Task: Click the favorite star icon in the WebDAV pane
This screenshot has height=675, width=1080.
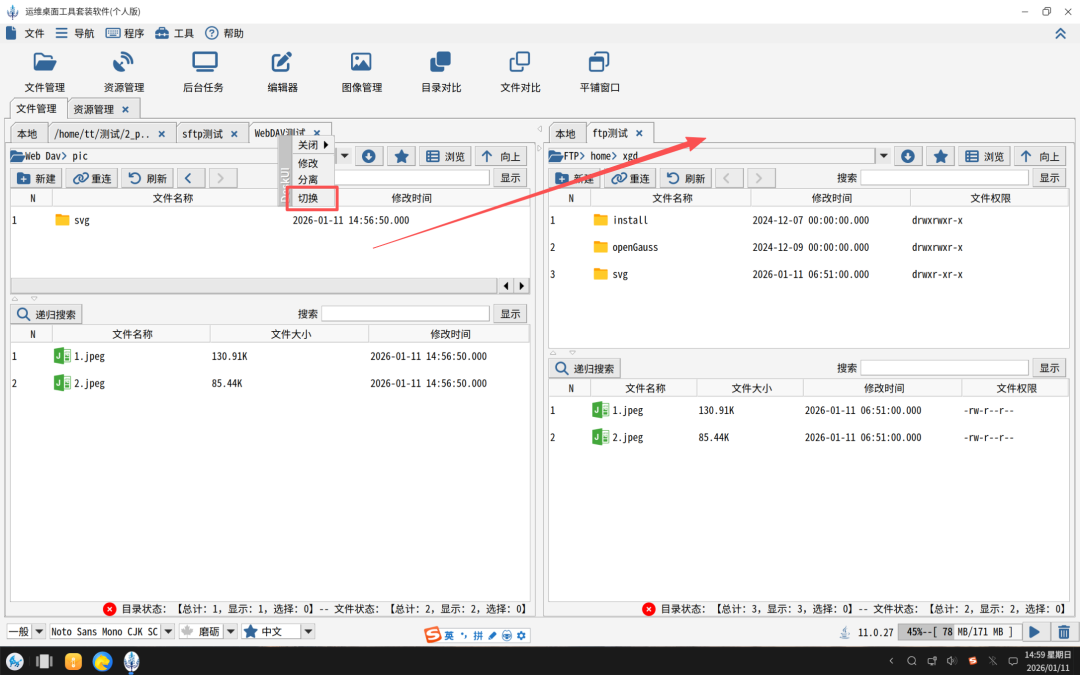Action: [x=401, y=156]
